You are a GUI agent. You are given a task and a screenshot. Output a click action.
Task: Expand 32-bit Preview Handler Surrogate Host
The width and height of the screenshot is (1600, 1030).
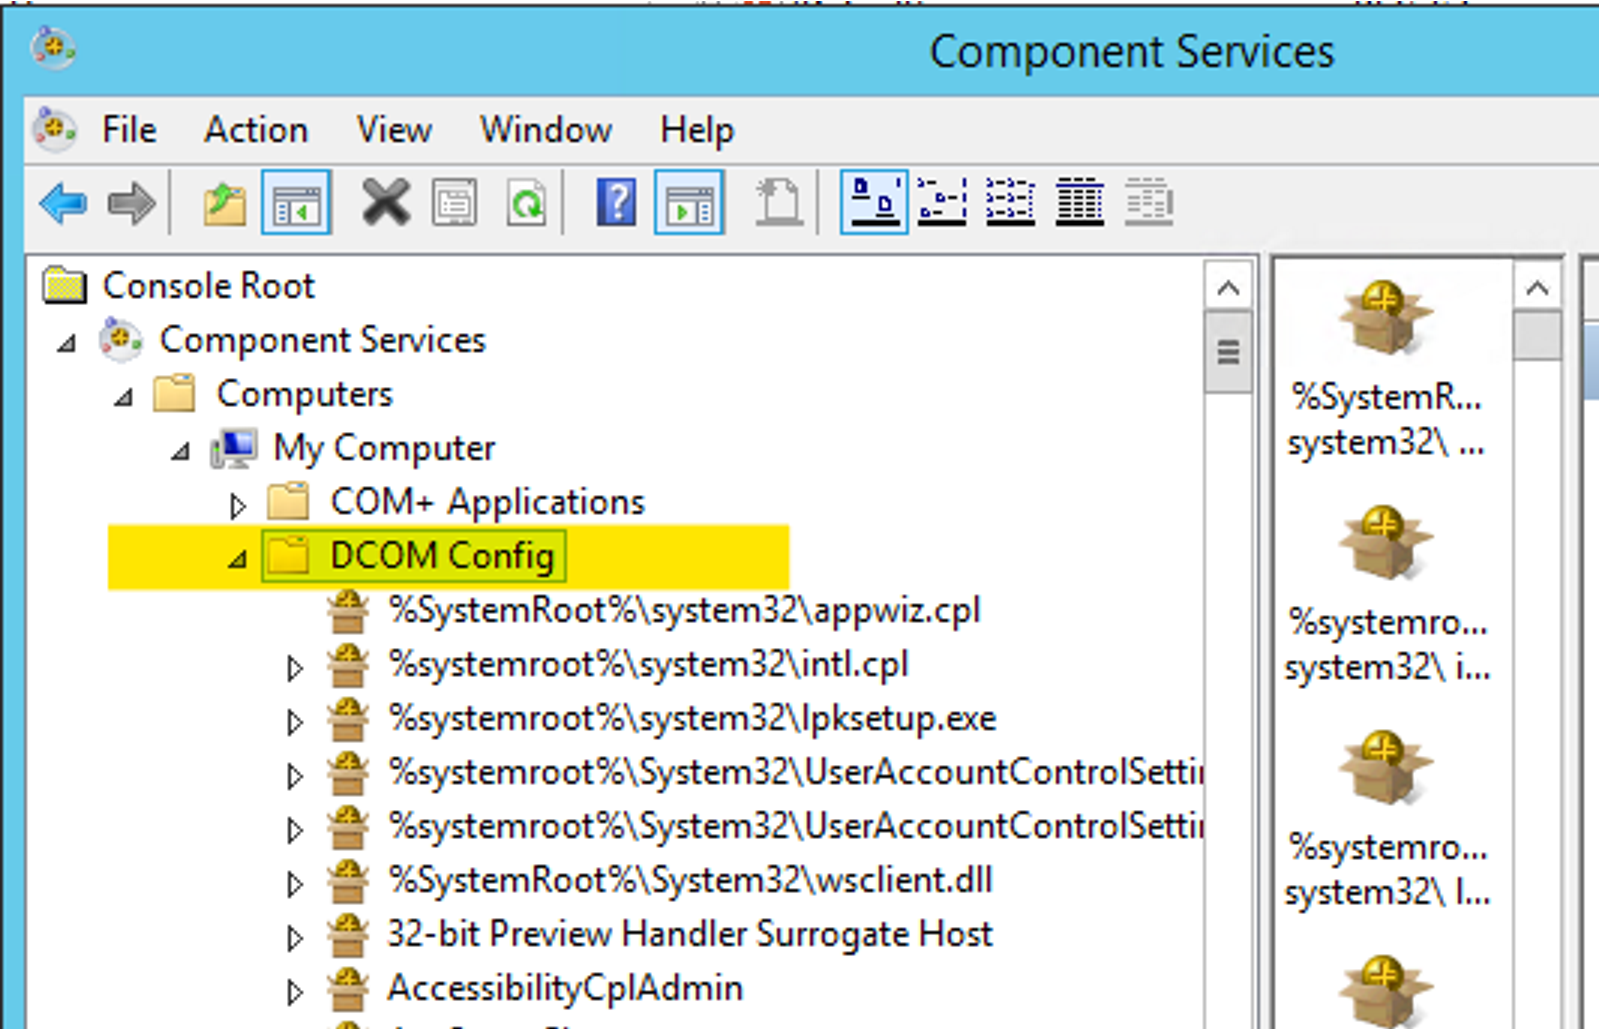pyautogui.click(x=294, y=937)
